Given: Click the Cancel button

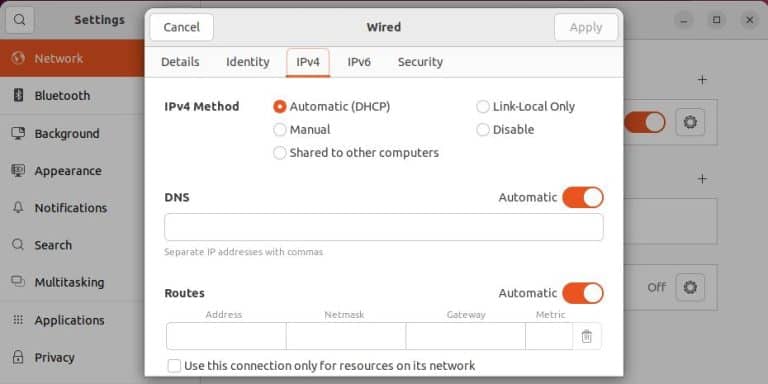Looking at the screenshot, I should coord(182,27).
